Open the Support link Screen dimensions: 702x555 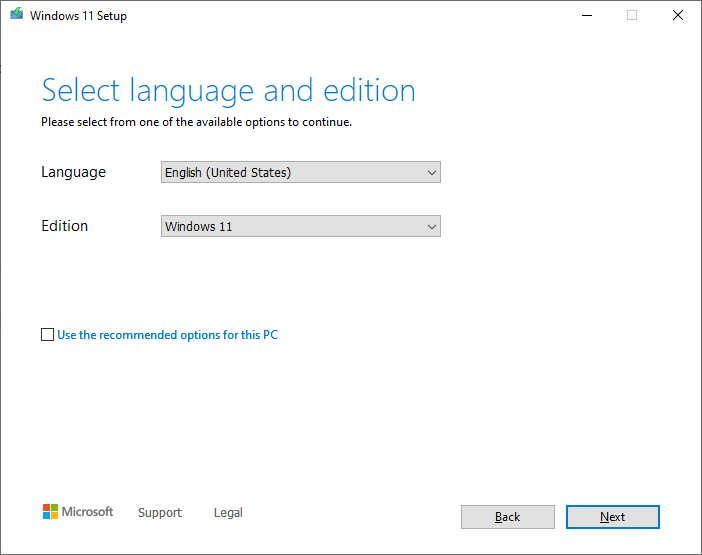pyautogui.click(x=160, y=512)
